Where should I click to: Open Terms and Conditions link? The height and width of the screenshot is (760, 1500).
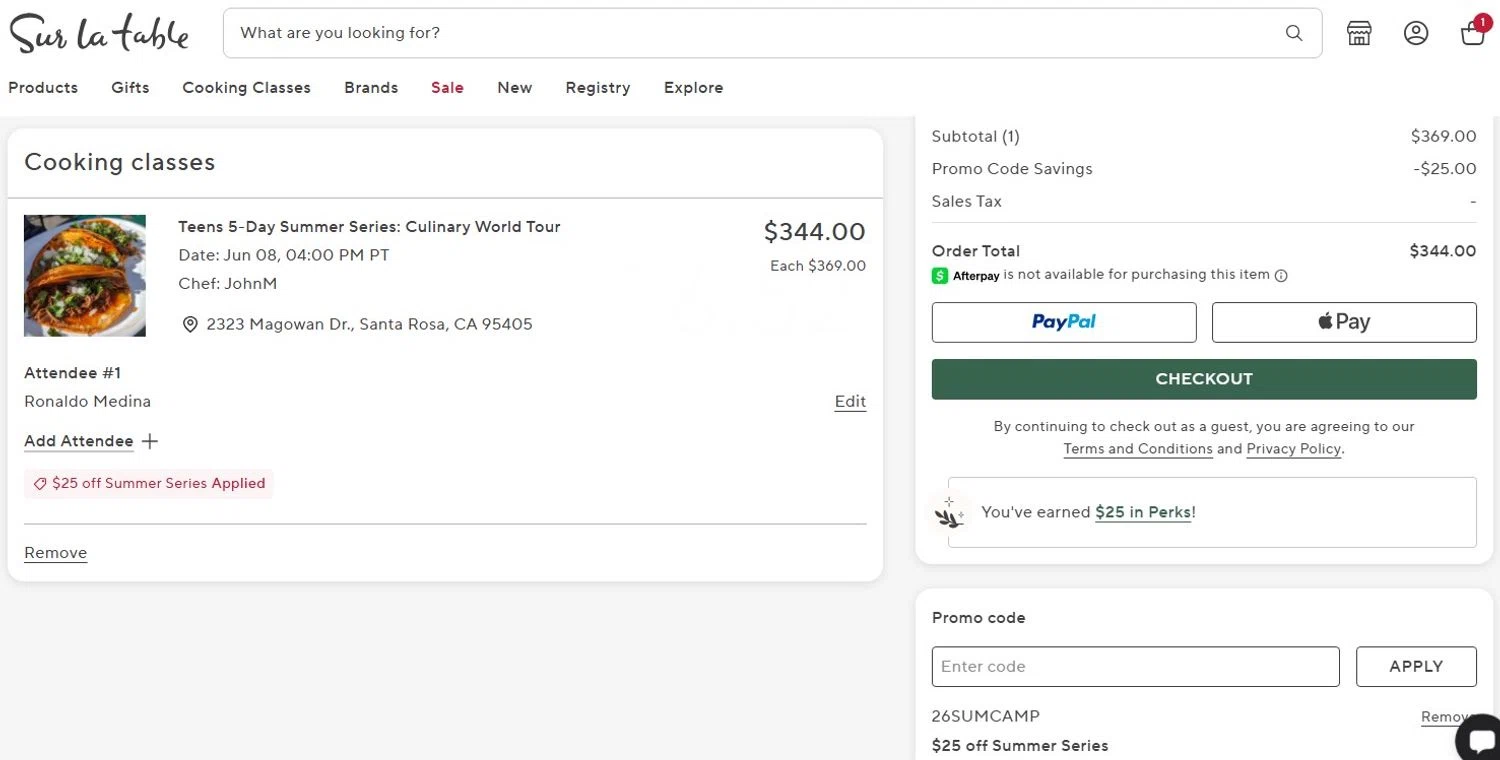[x=1138, y=449]
